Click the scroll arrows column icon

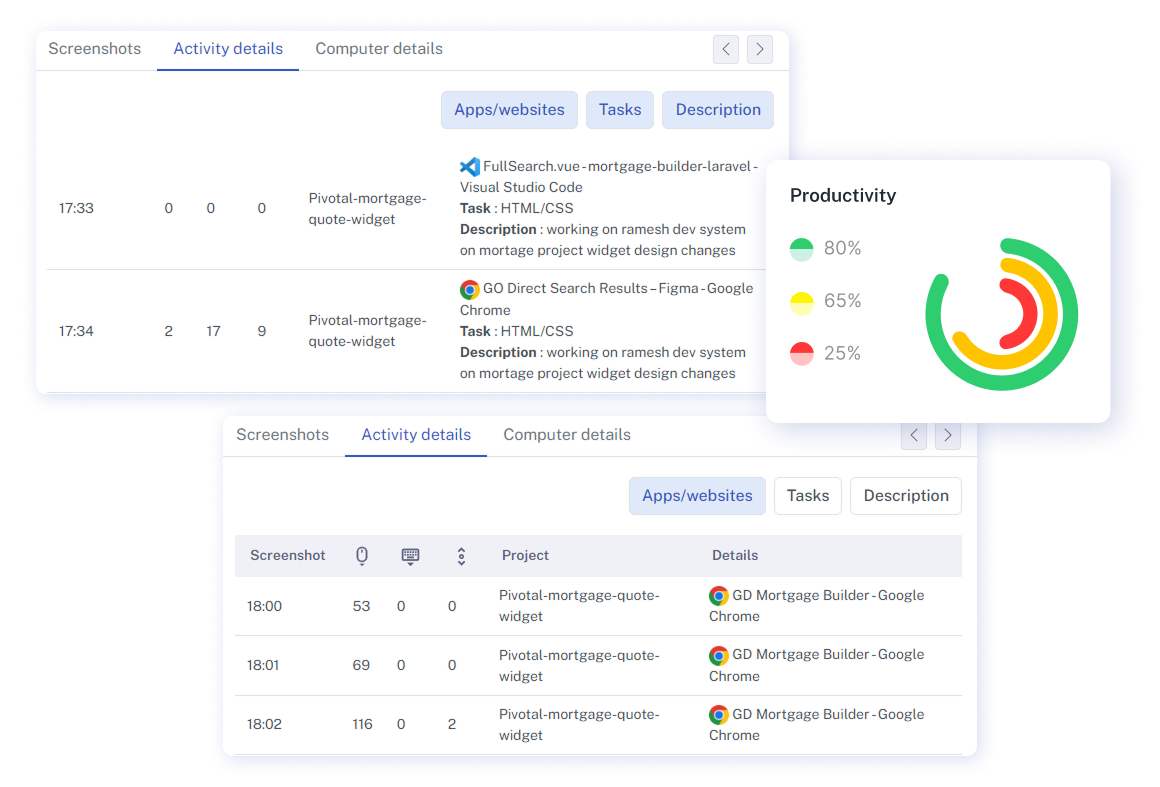click(x=461, y=556)
